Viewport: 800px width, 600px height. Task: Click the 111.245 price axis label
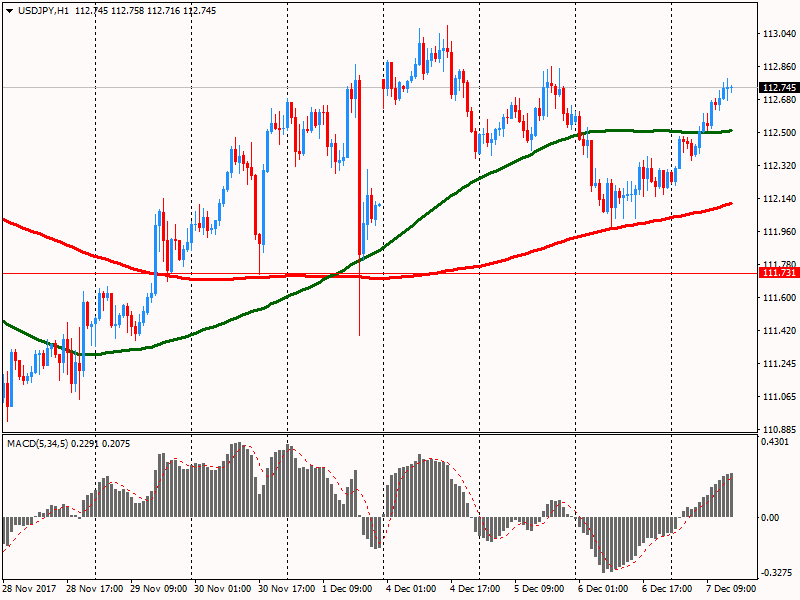point(777,364)
